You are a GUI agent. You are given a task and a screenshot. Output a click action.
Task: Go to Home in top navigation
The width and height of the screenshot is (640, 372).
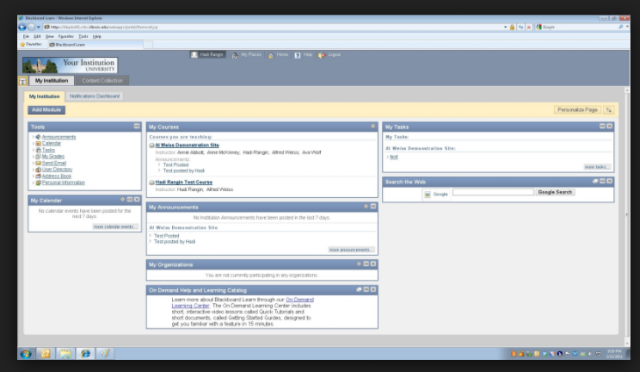tap(278, 55)
